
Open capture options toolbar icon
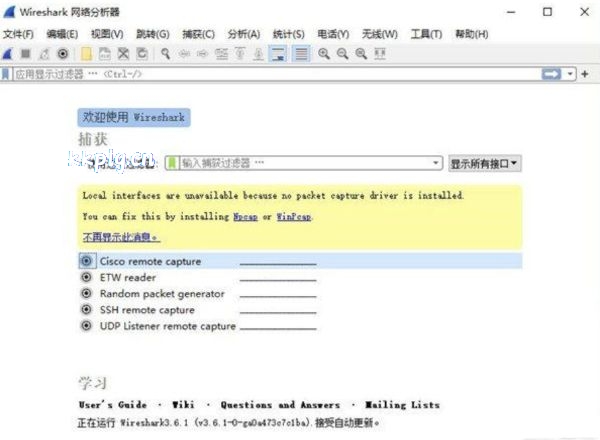(x=63, y=54)
